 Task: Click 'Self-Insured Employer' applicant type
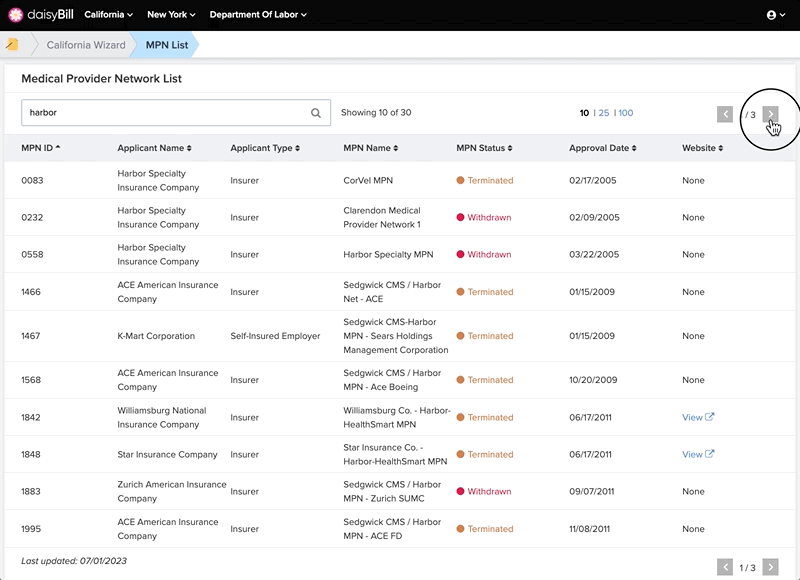click(x=275, y=336)
